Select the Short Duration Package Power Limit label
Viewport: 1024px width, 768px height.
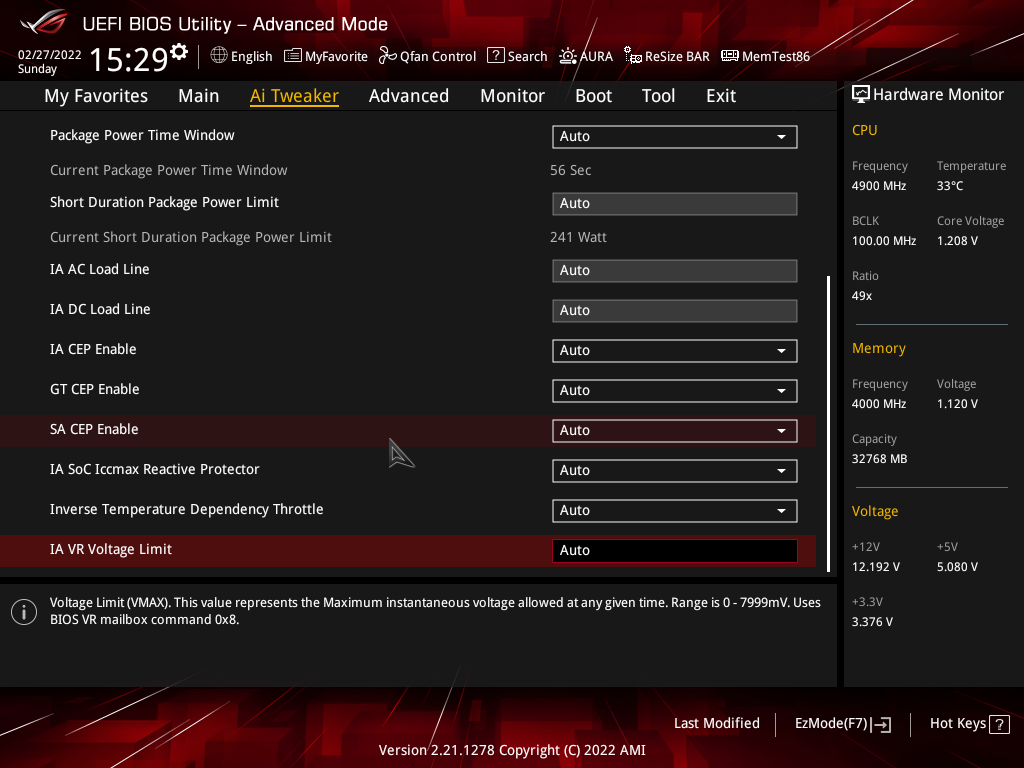coord(165,202)
